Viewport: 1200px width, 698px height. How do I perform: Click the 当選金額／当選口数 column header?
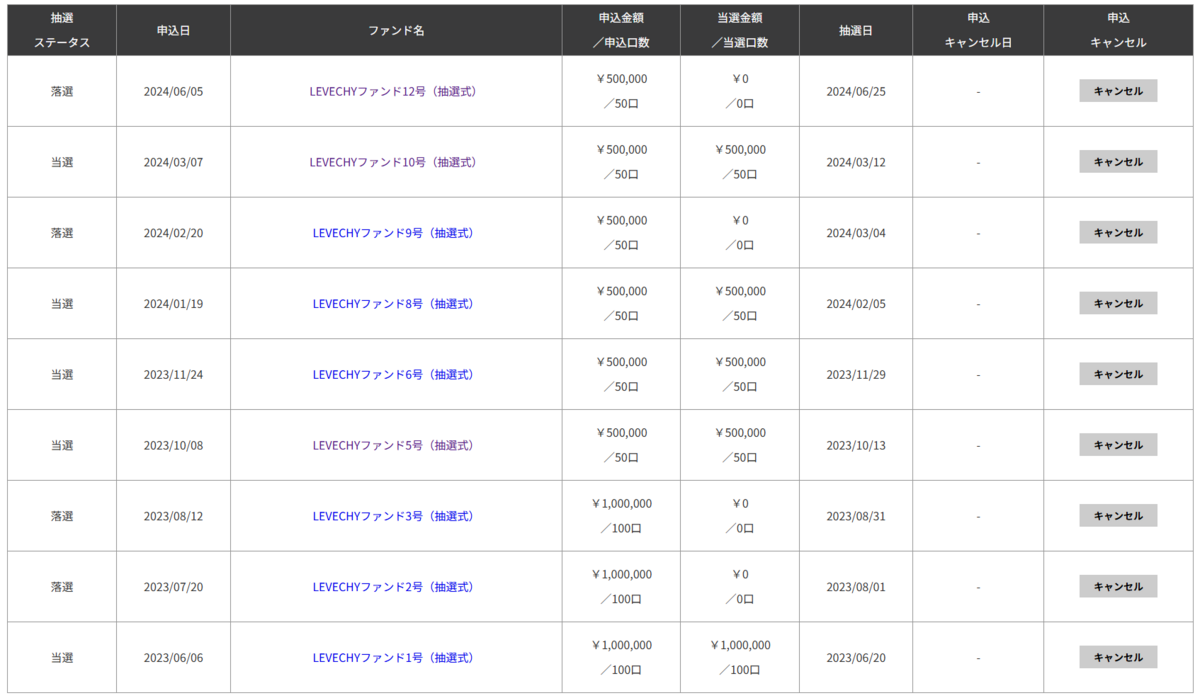pyautogui.click(x=740, y=31)
